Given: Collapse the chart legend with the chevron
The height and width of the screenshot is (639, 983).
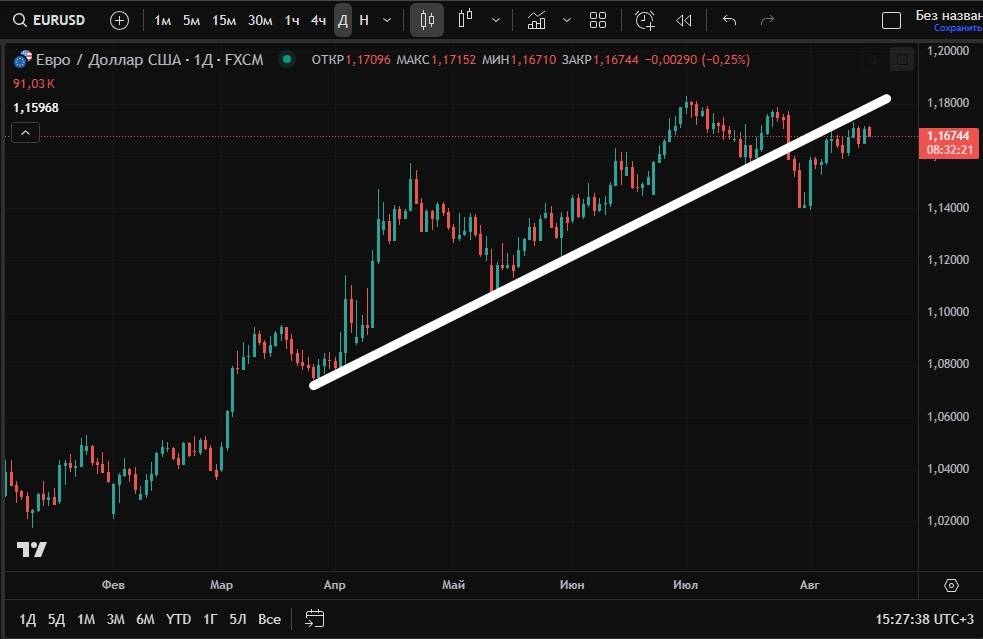Looking at the screenshot, I should pos(26,132).
